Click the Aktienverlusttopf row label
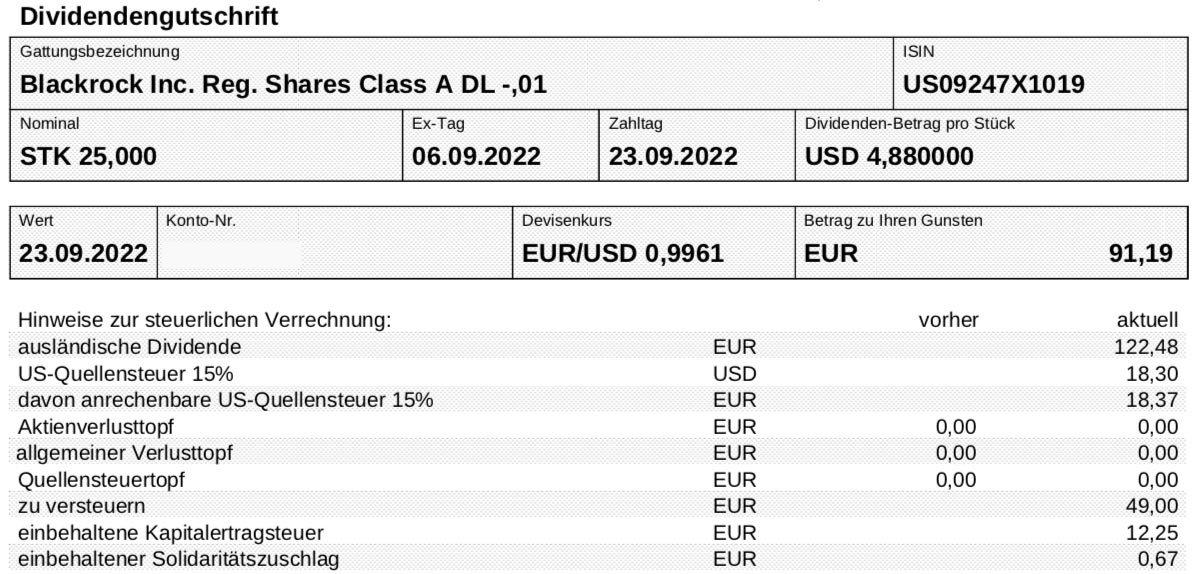 point(101,426)
